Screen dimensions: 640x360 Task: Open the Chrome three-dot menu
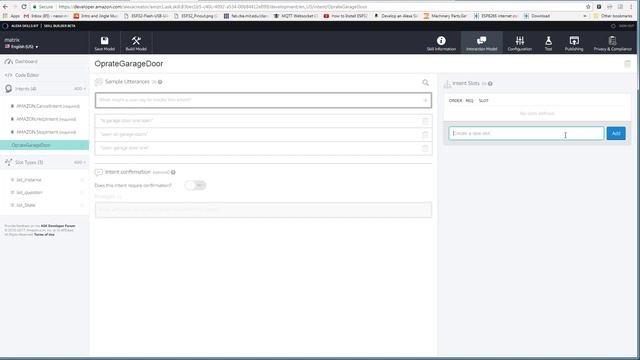point(631,7)
